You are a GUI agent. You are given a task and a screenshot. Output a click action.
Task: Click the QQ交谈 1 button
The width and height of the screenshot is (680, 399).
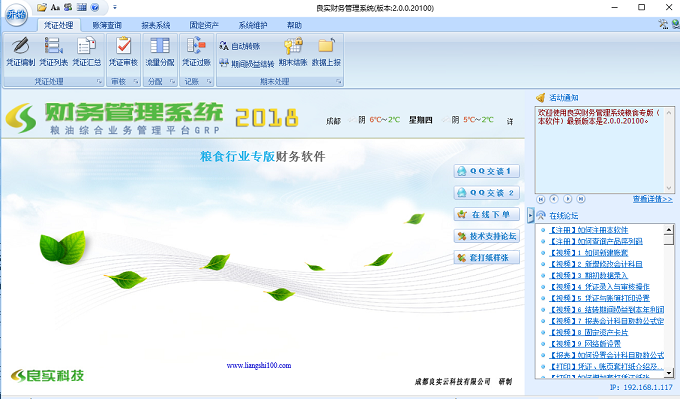pyautogui.click(x=487, y=171)
